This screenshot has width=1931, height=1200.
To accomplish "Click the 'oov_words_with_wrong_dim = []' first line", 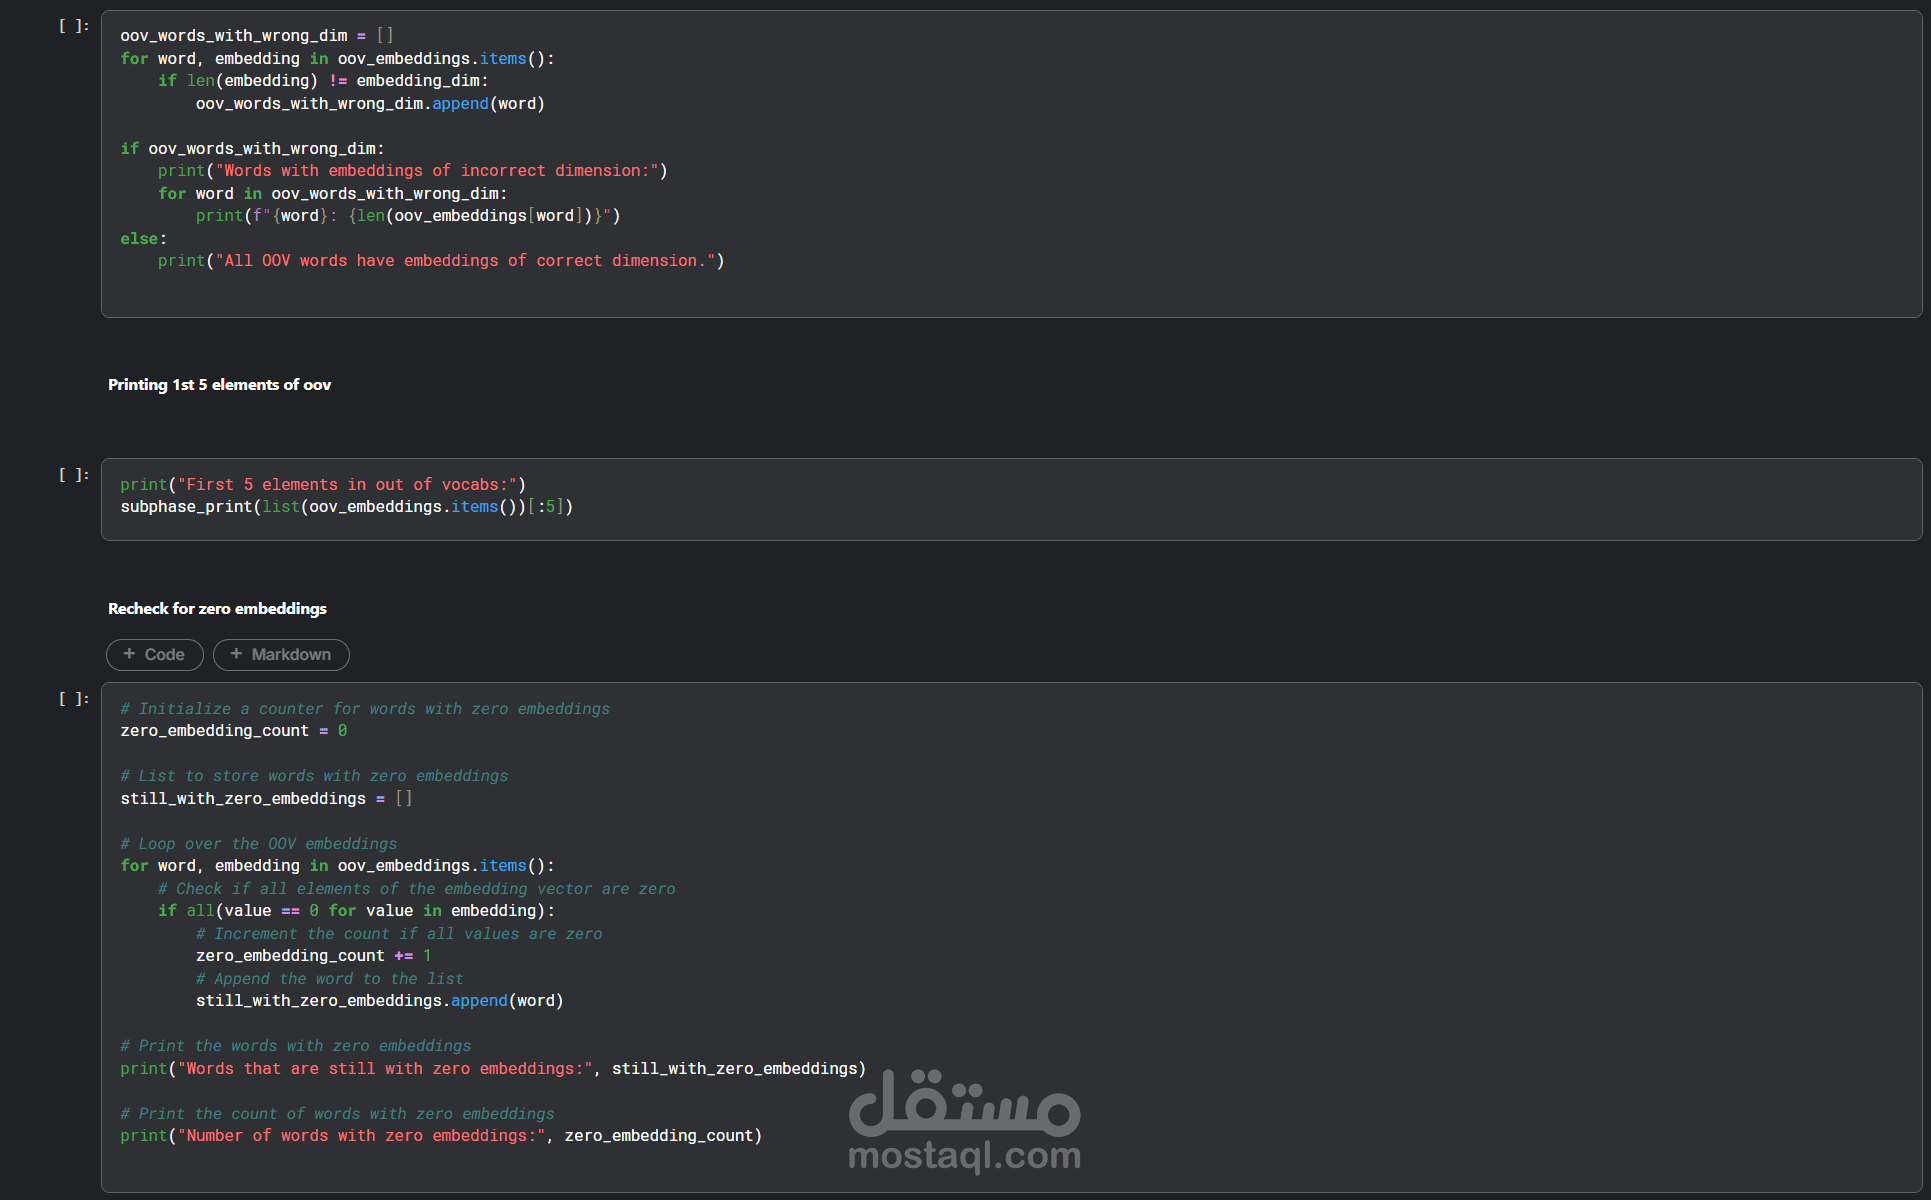I will [256, 36].
